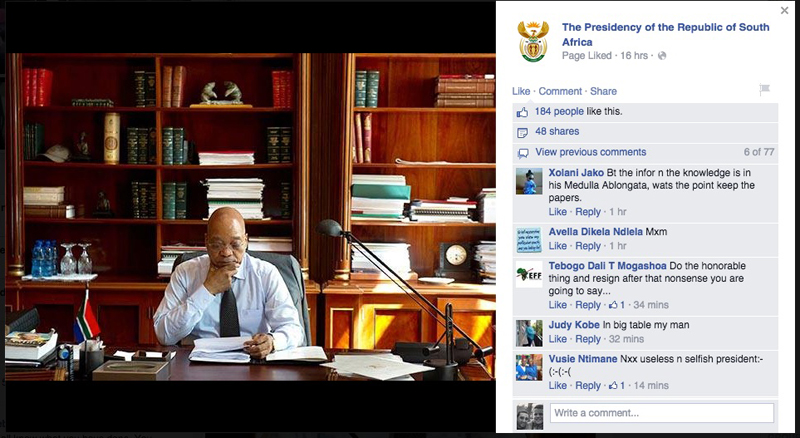This screenshot has height=438, width=800.
Task: Click Comment link under the post header
Action: point(560,91)
